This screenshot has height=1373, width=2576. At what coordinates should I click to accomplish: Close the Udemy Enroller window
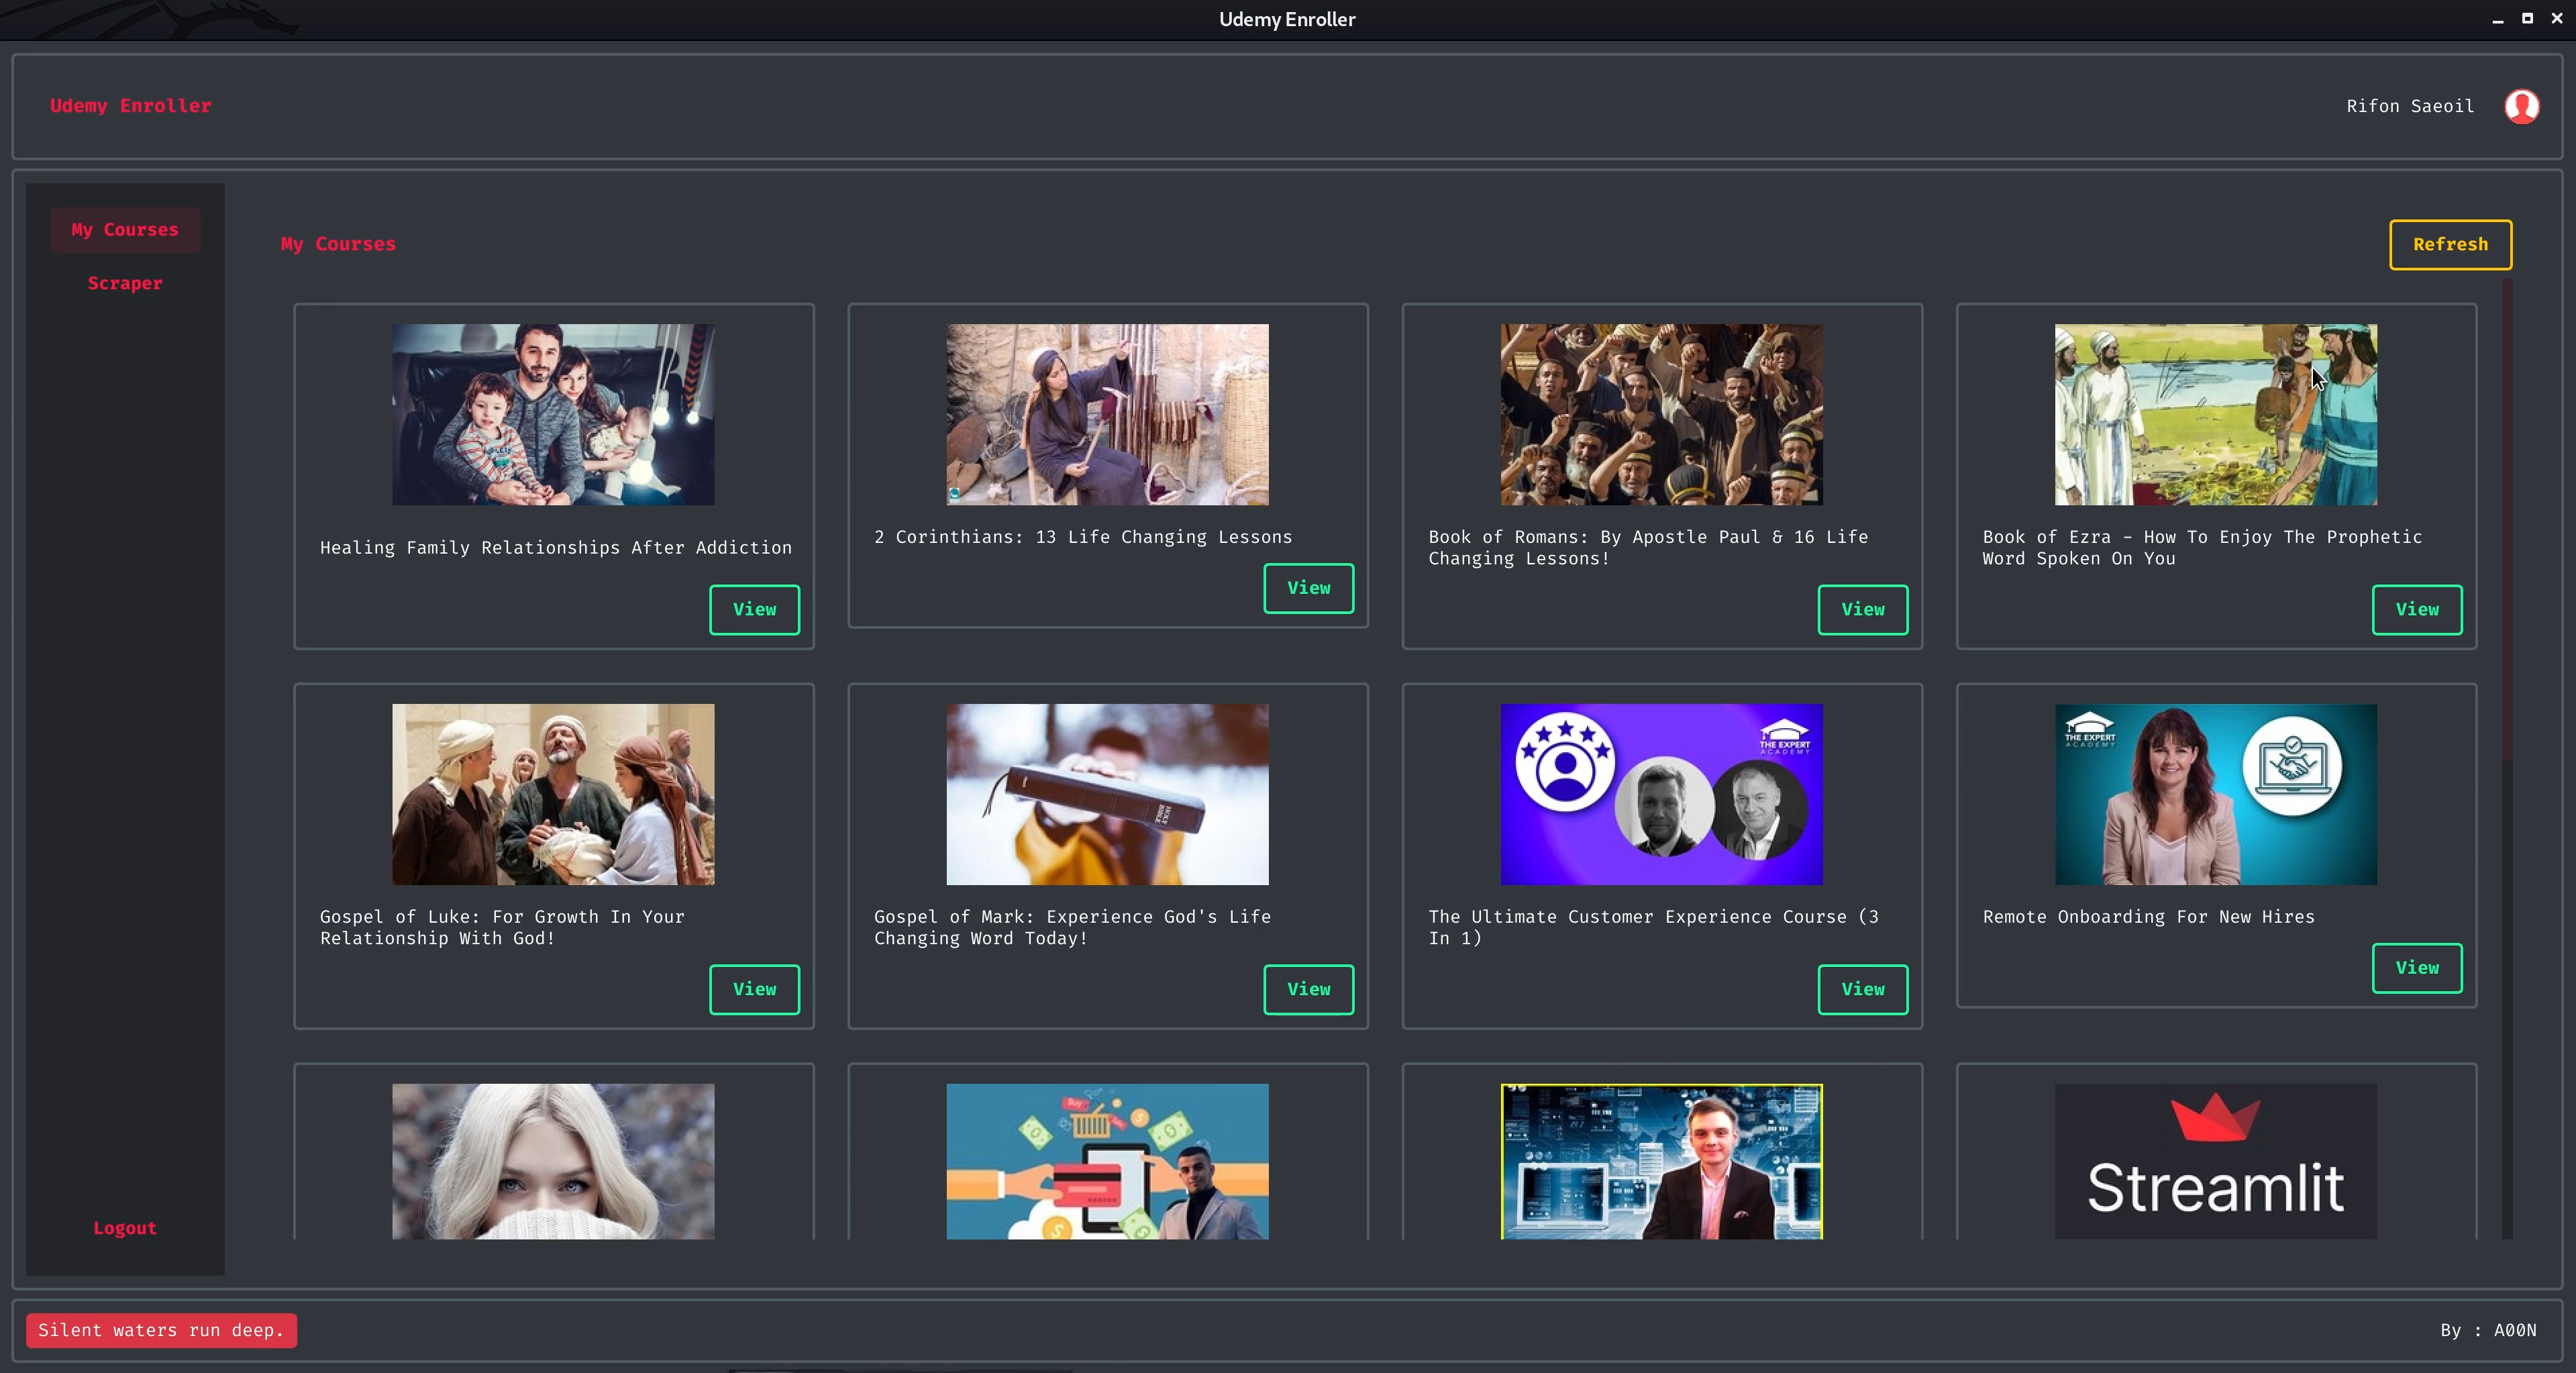(2557, 19)
